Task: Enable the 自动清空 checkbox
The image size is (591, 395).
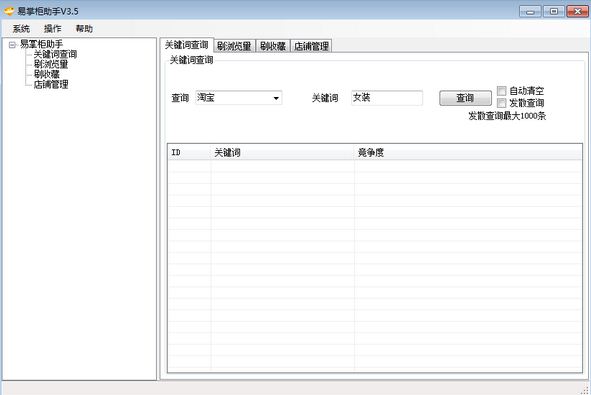Action: coord(501,91)
